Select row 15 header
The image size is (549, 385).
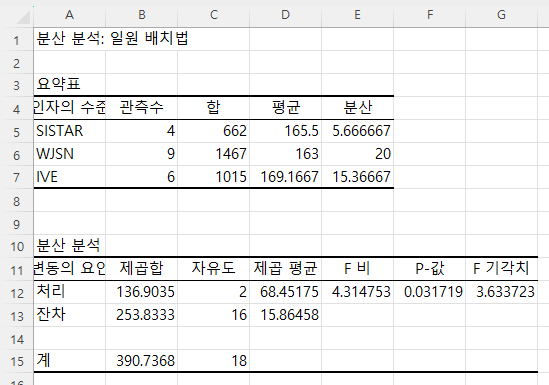point(17,361)
